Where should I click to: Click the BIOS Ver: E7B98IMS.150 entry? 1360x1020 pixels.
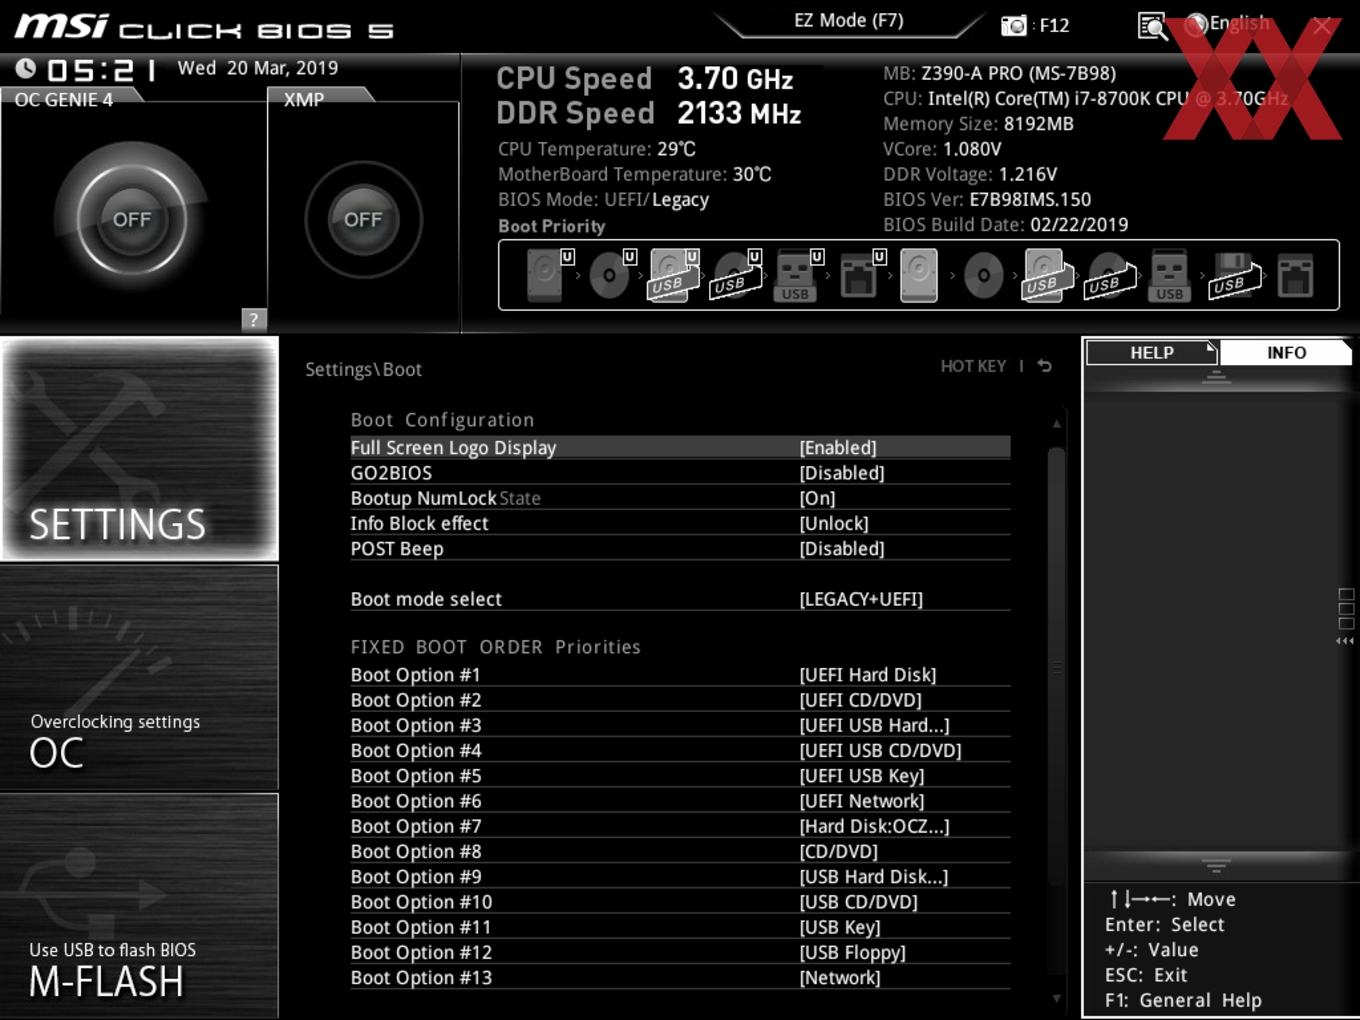coord(987,199)
